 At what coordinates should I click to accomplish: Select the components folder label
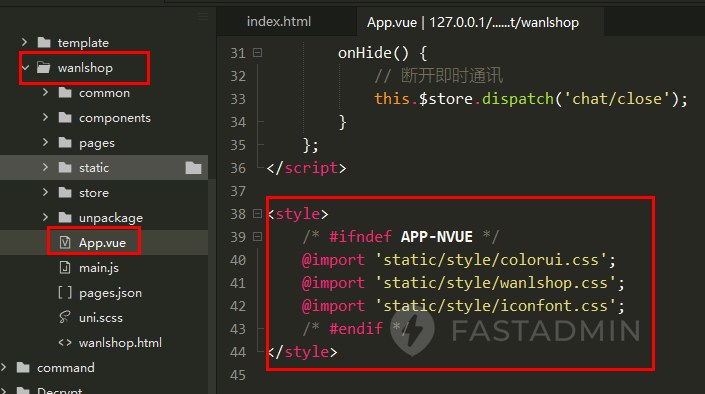point(115,118)
